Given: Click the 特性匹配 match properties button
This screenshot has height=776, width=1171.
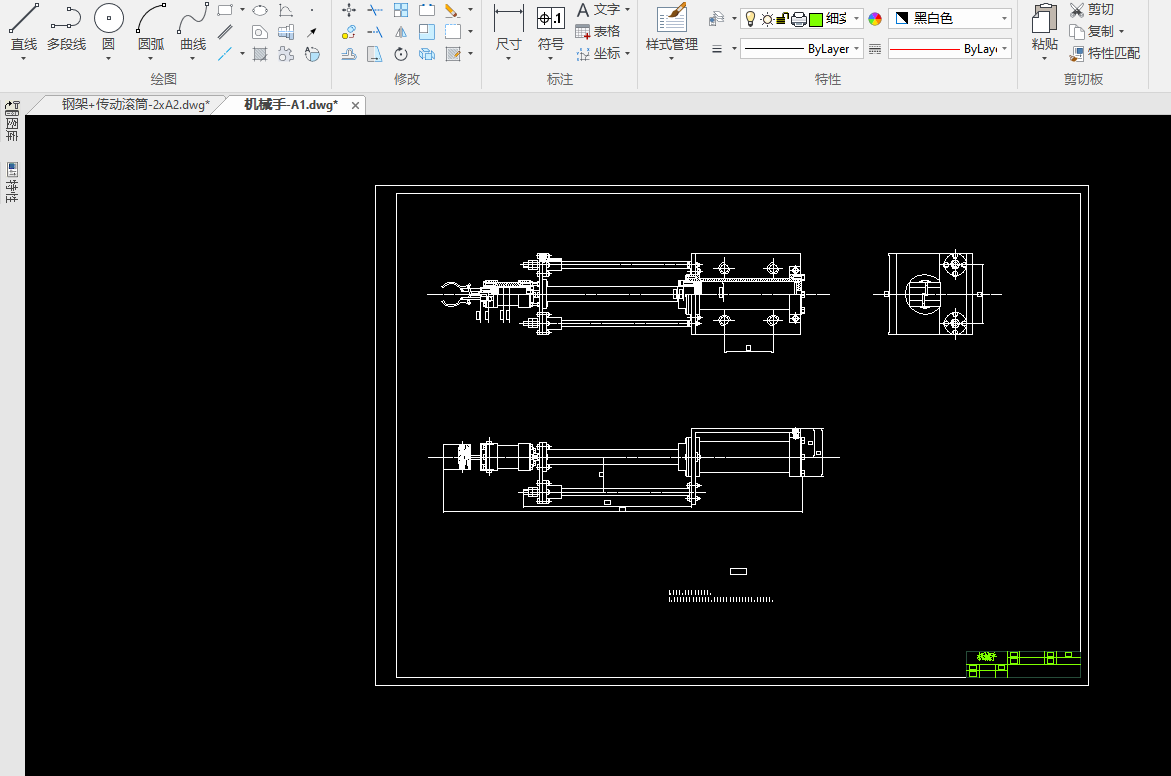Looking at the screenshot, I should point(1105,54).
